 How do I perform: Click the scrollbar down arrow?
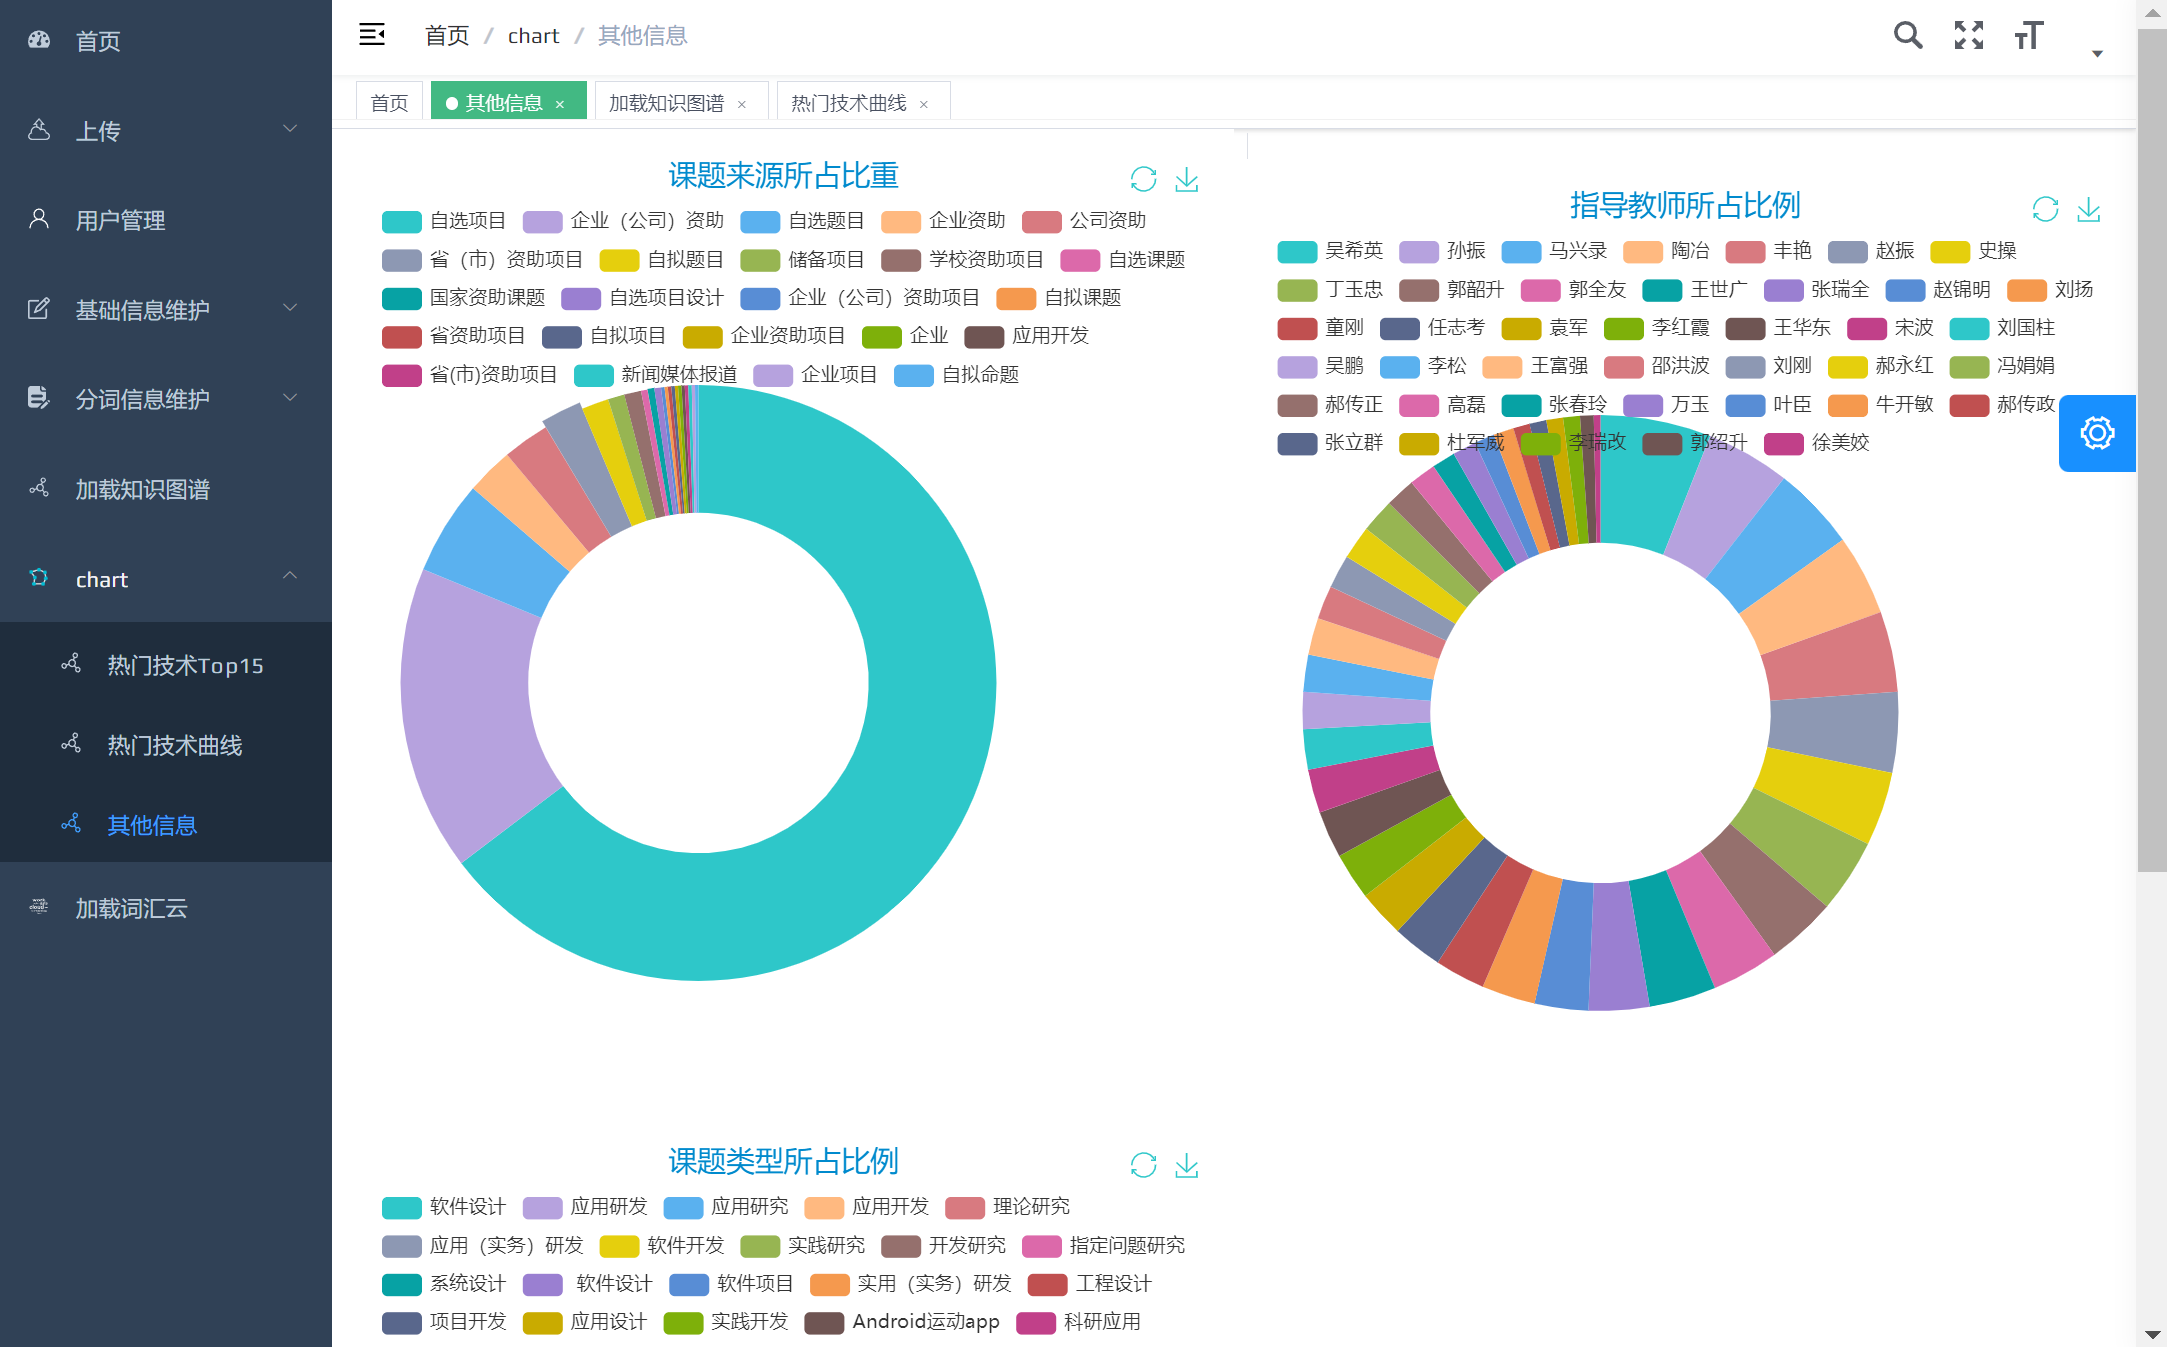point(2152,1335)
